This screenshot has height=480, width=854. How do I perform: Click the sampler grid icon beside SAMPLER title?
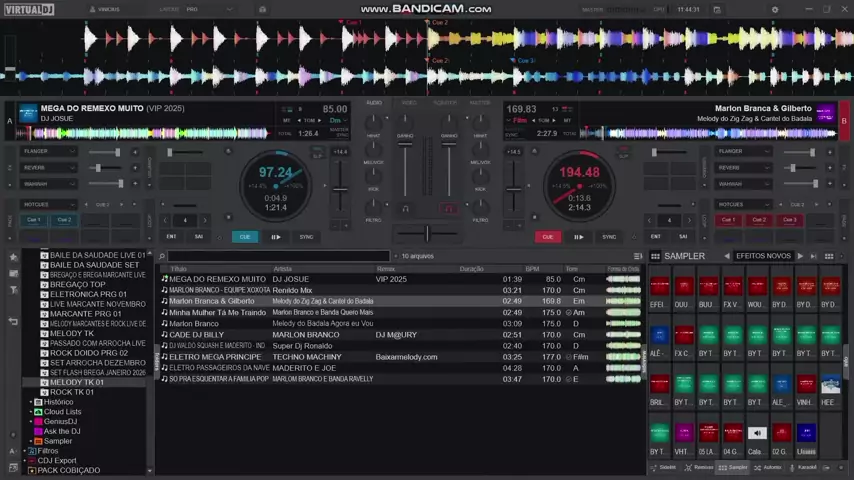(655, 256)
